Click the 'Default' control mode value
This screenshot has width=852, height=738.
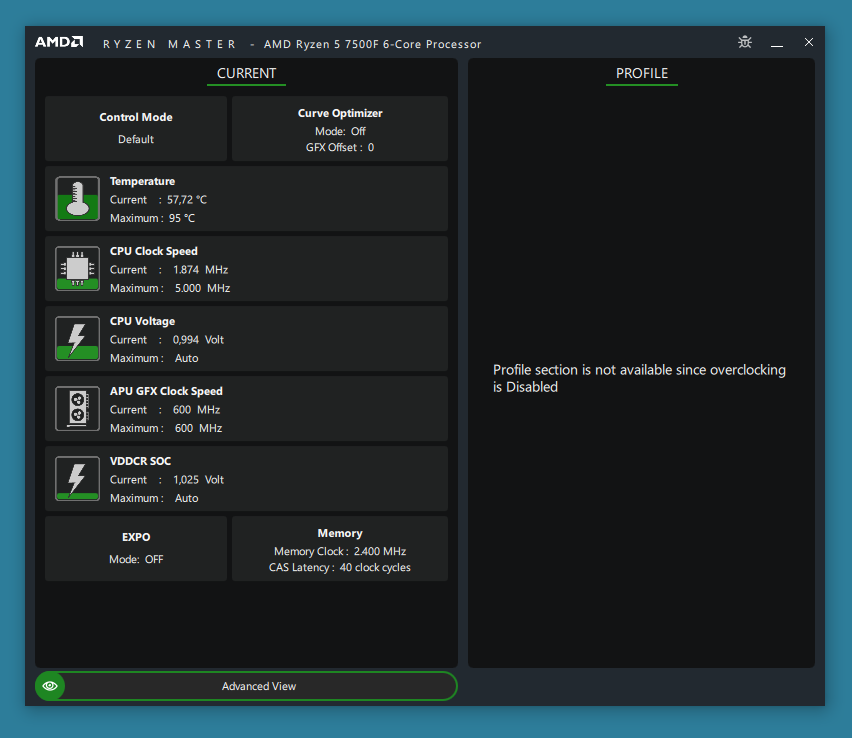(x=136, y=140)
